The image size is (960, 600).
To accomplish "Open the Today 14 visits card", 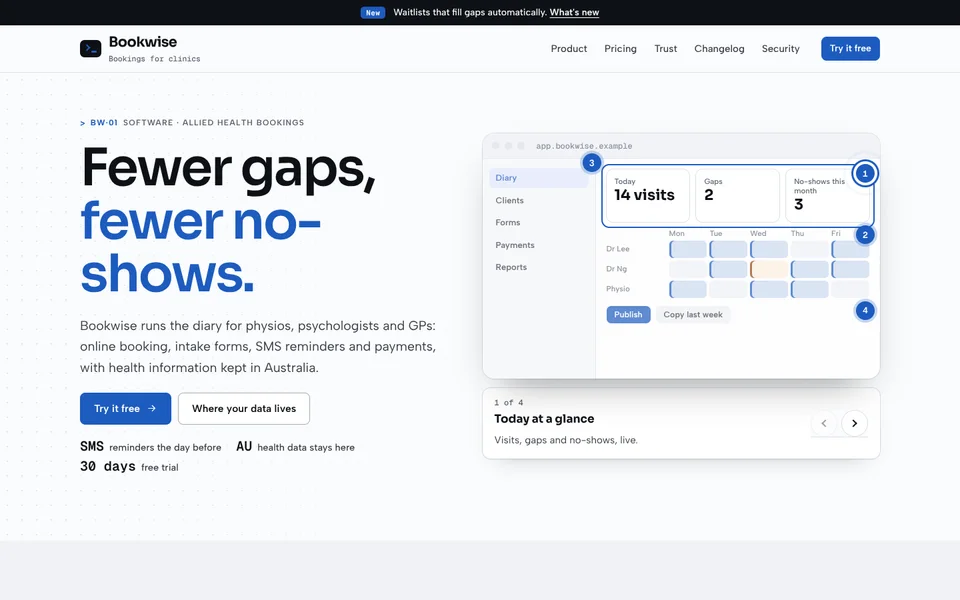I will pos(648,195).
